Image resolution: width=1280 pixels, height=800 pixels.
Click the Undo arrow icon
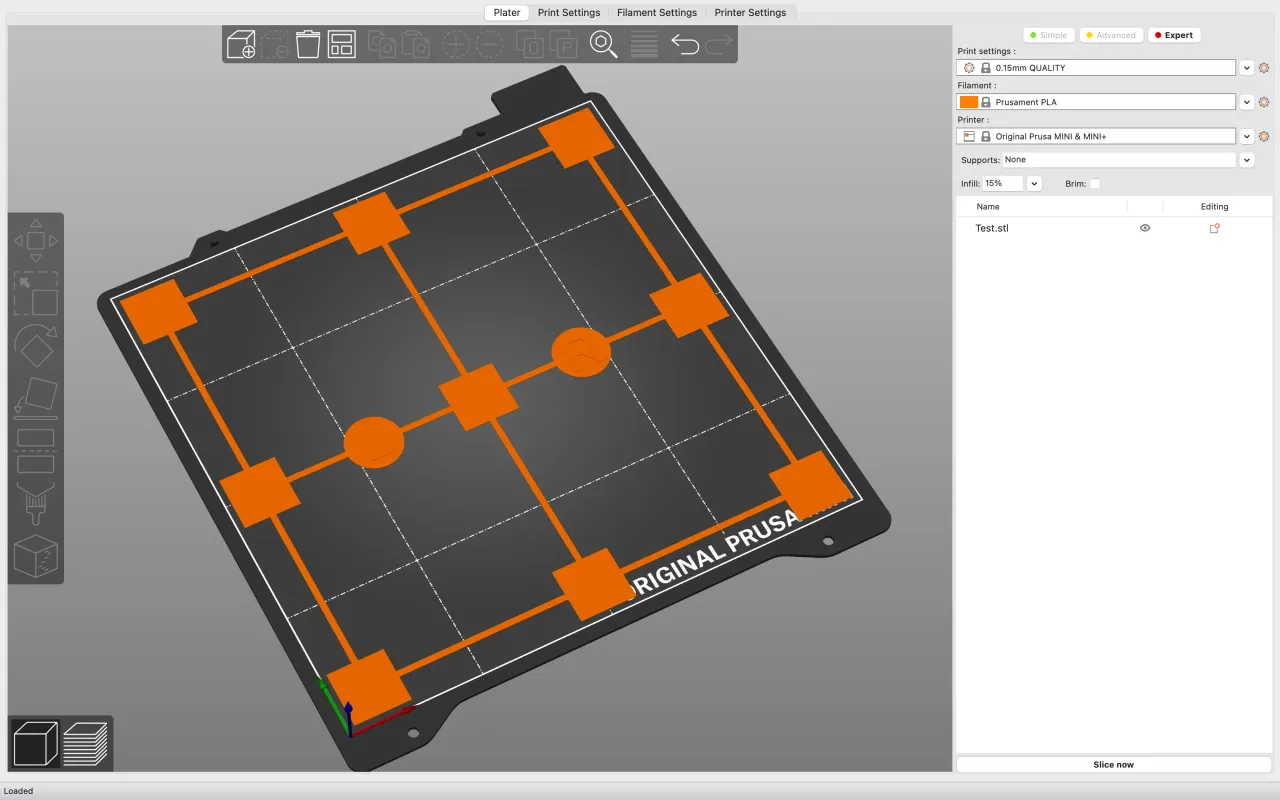pos(685,44)
